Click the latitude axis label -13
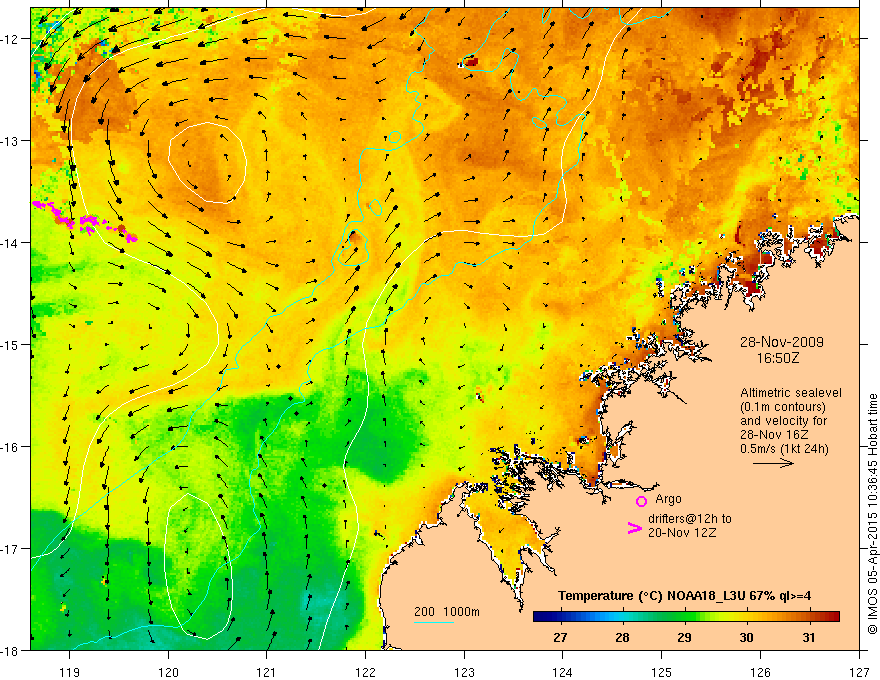Viewport: 880px width, 680px height. (x=11, y=141)
